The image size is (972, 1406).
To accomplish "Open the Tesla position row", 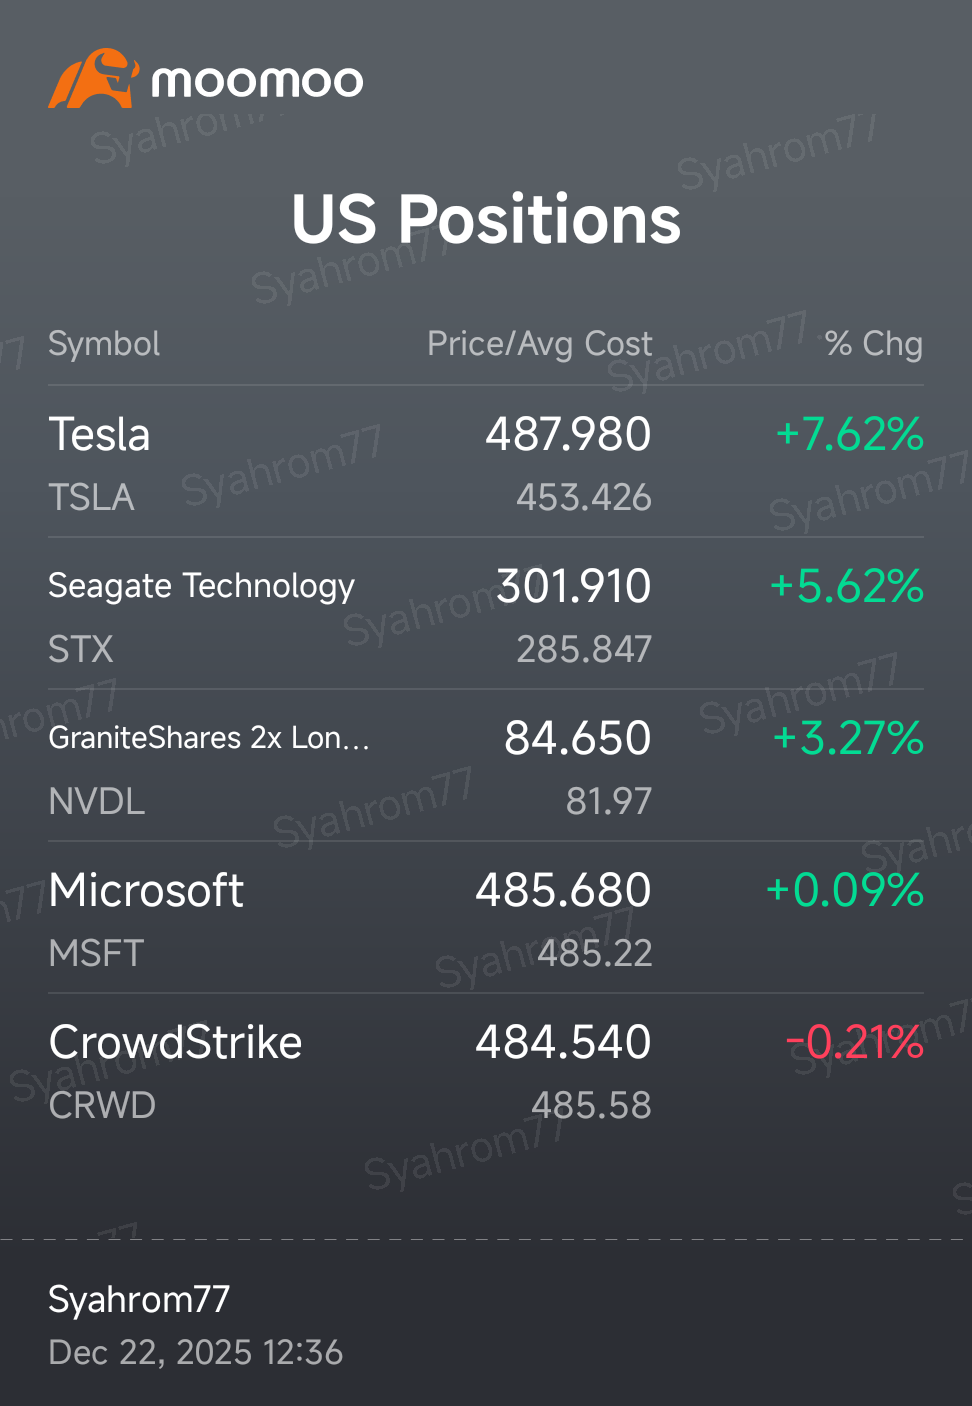I will (x=486, y=462).
